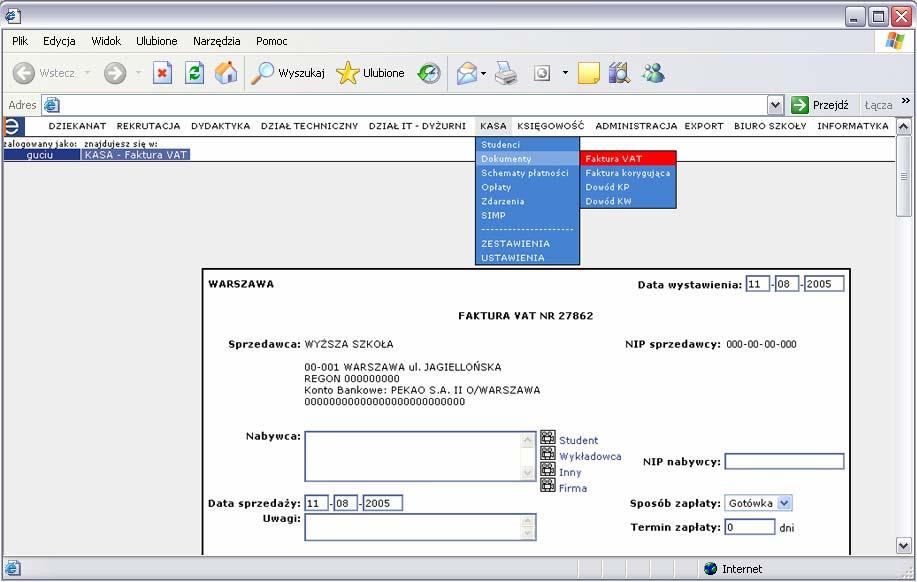Click the Przejdź go button

pyautogui.click(x=820, y=105)
